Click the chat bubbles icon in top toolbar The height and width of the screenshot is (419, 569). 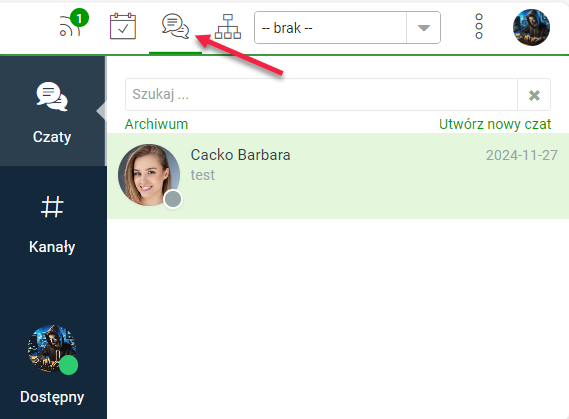click(x=176, y=26)
